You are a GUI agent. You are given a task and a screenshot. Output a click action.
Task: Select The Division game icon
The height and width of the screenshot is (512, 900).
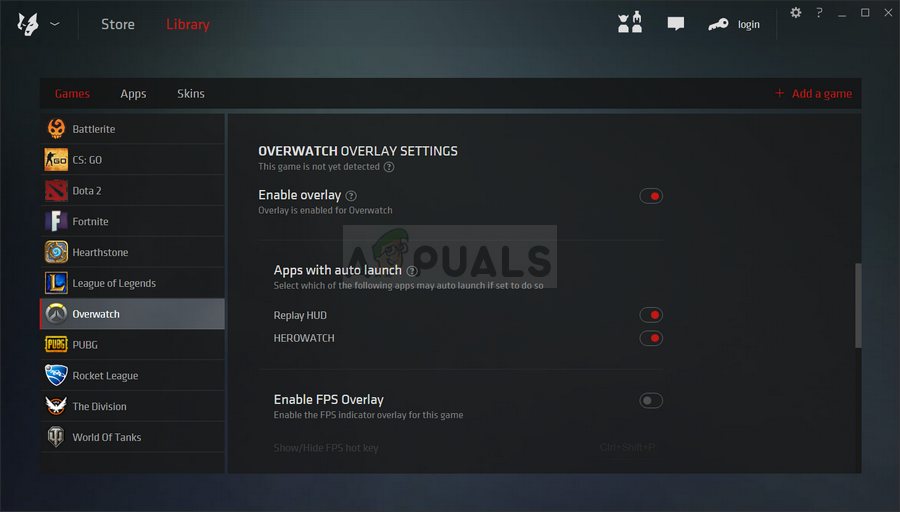(x=56, y=406)
